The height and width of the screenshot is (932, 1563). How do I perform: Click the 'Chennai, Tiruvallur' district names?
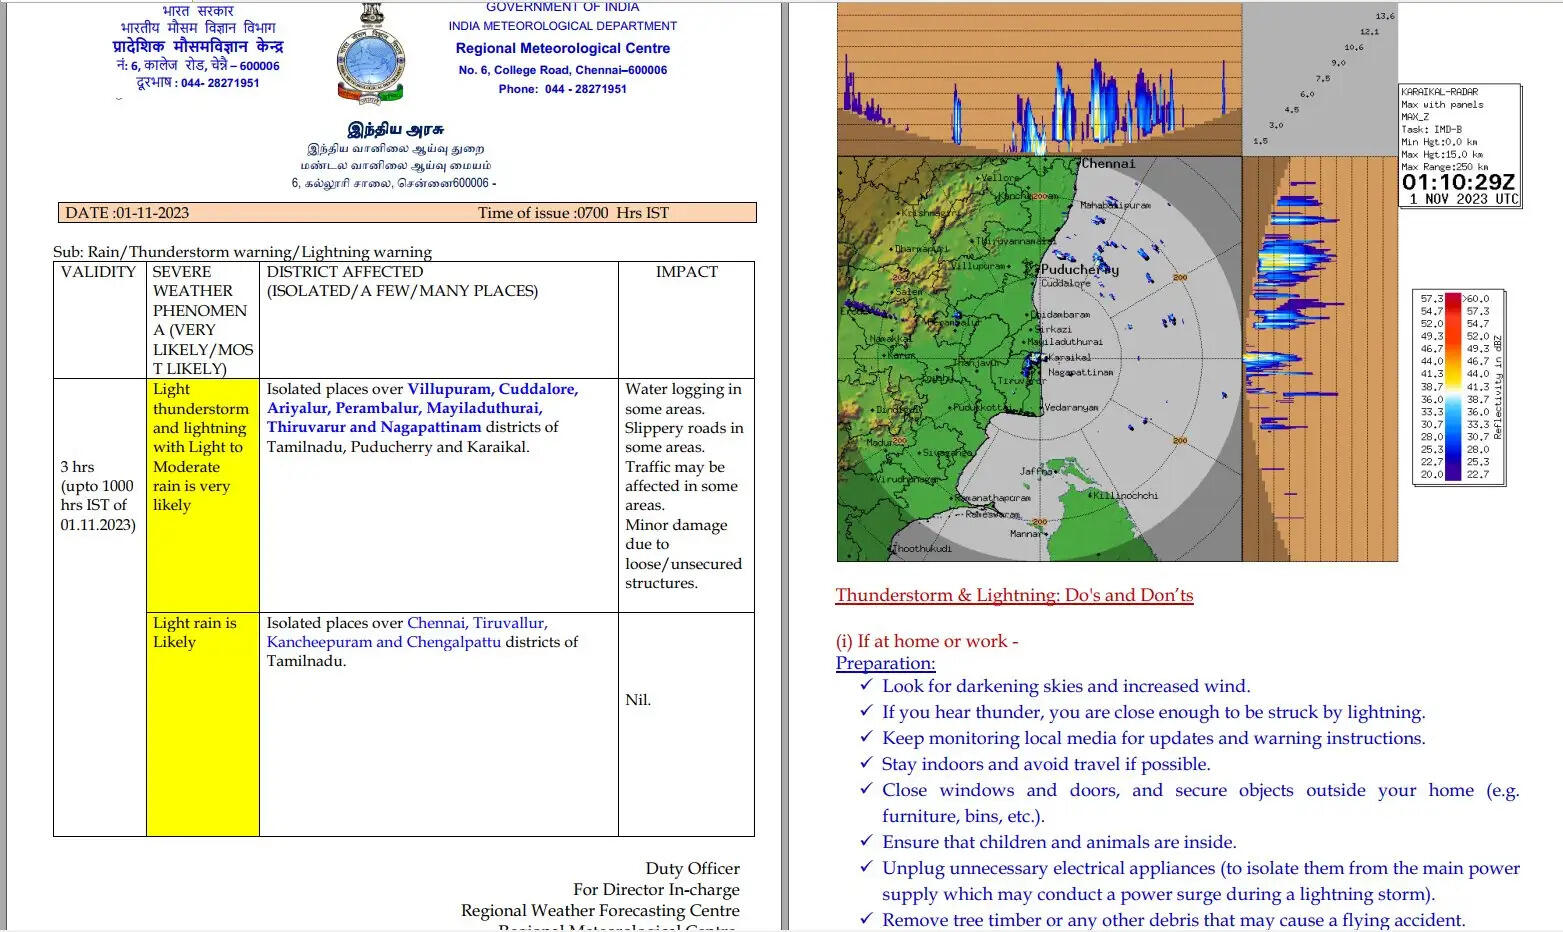pyautogui.click(x=477, y=623)
